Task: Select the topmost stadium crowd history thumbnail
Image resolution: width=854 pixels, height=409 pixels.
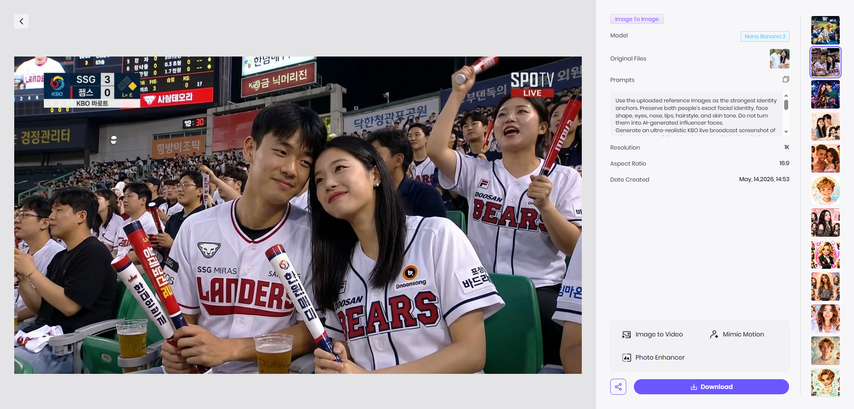Action: [825, 30]
